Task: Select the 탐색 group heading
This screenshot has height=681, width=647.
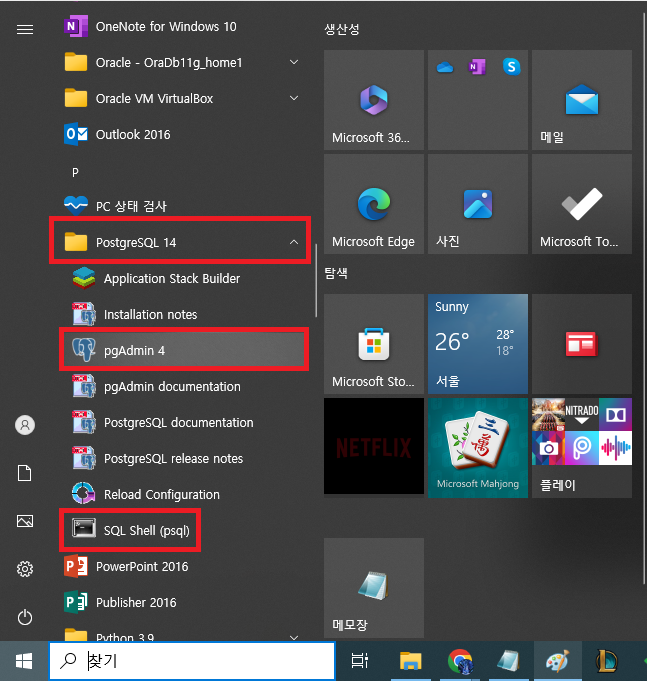Action: [336, 273]
